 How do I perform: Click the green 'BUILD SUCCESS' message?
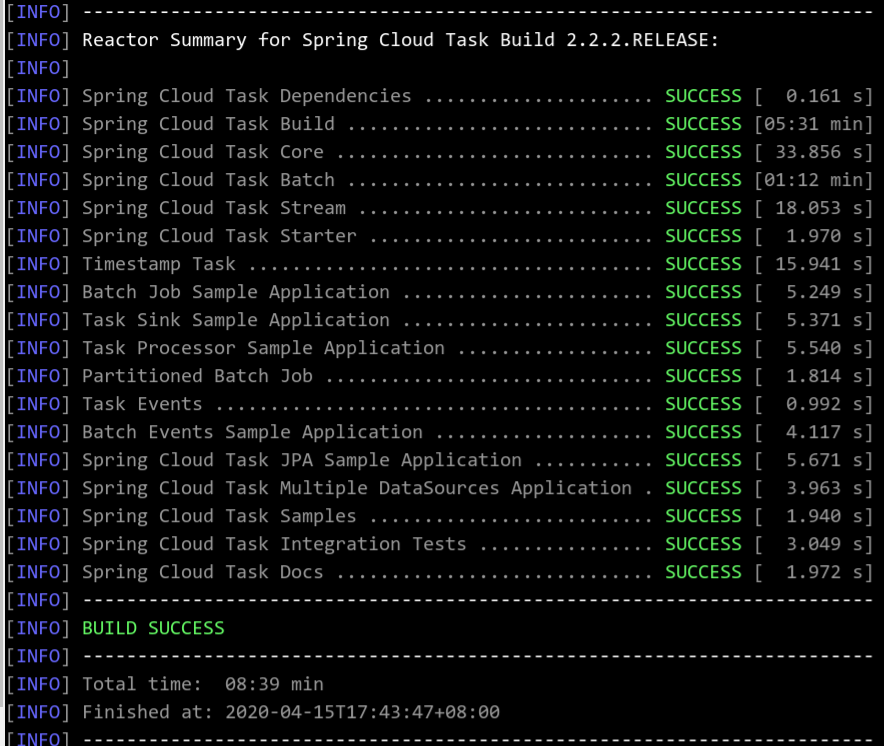pyautogui.click(x=153, y=628)
